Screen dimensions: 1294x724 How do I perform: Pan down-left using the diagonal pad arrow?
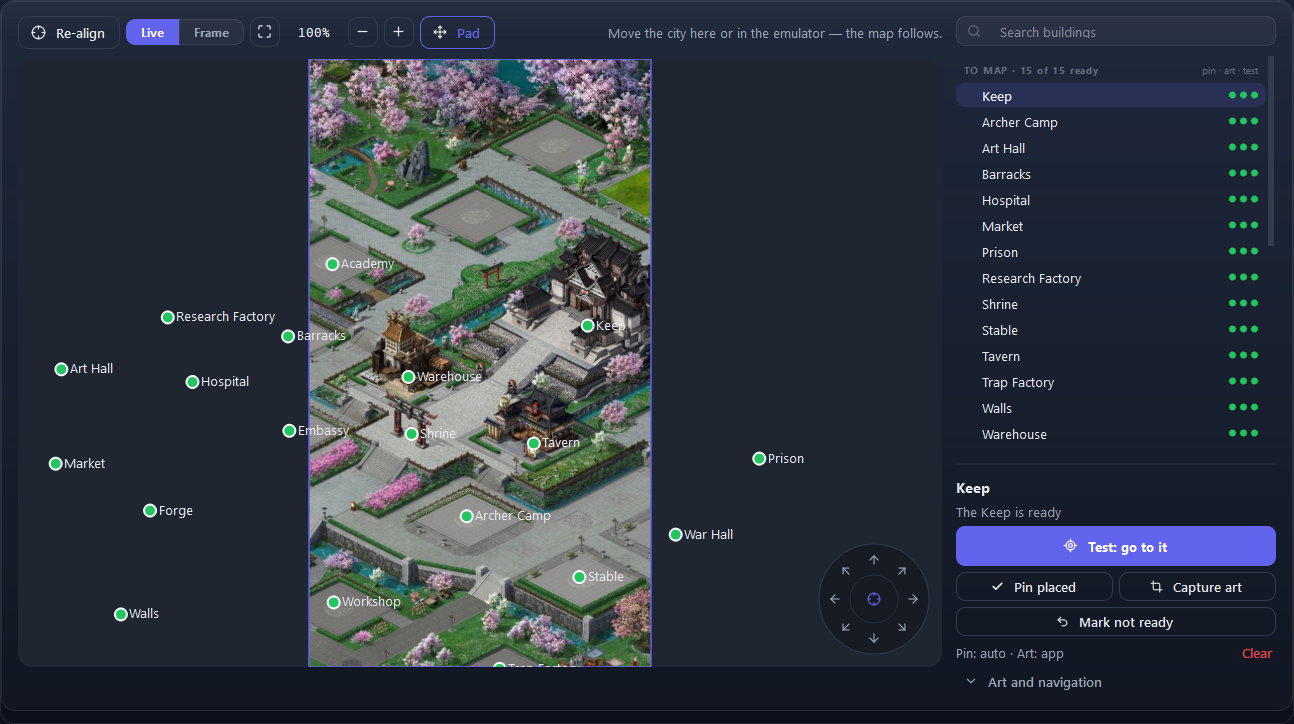846,627
